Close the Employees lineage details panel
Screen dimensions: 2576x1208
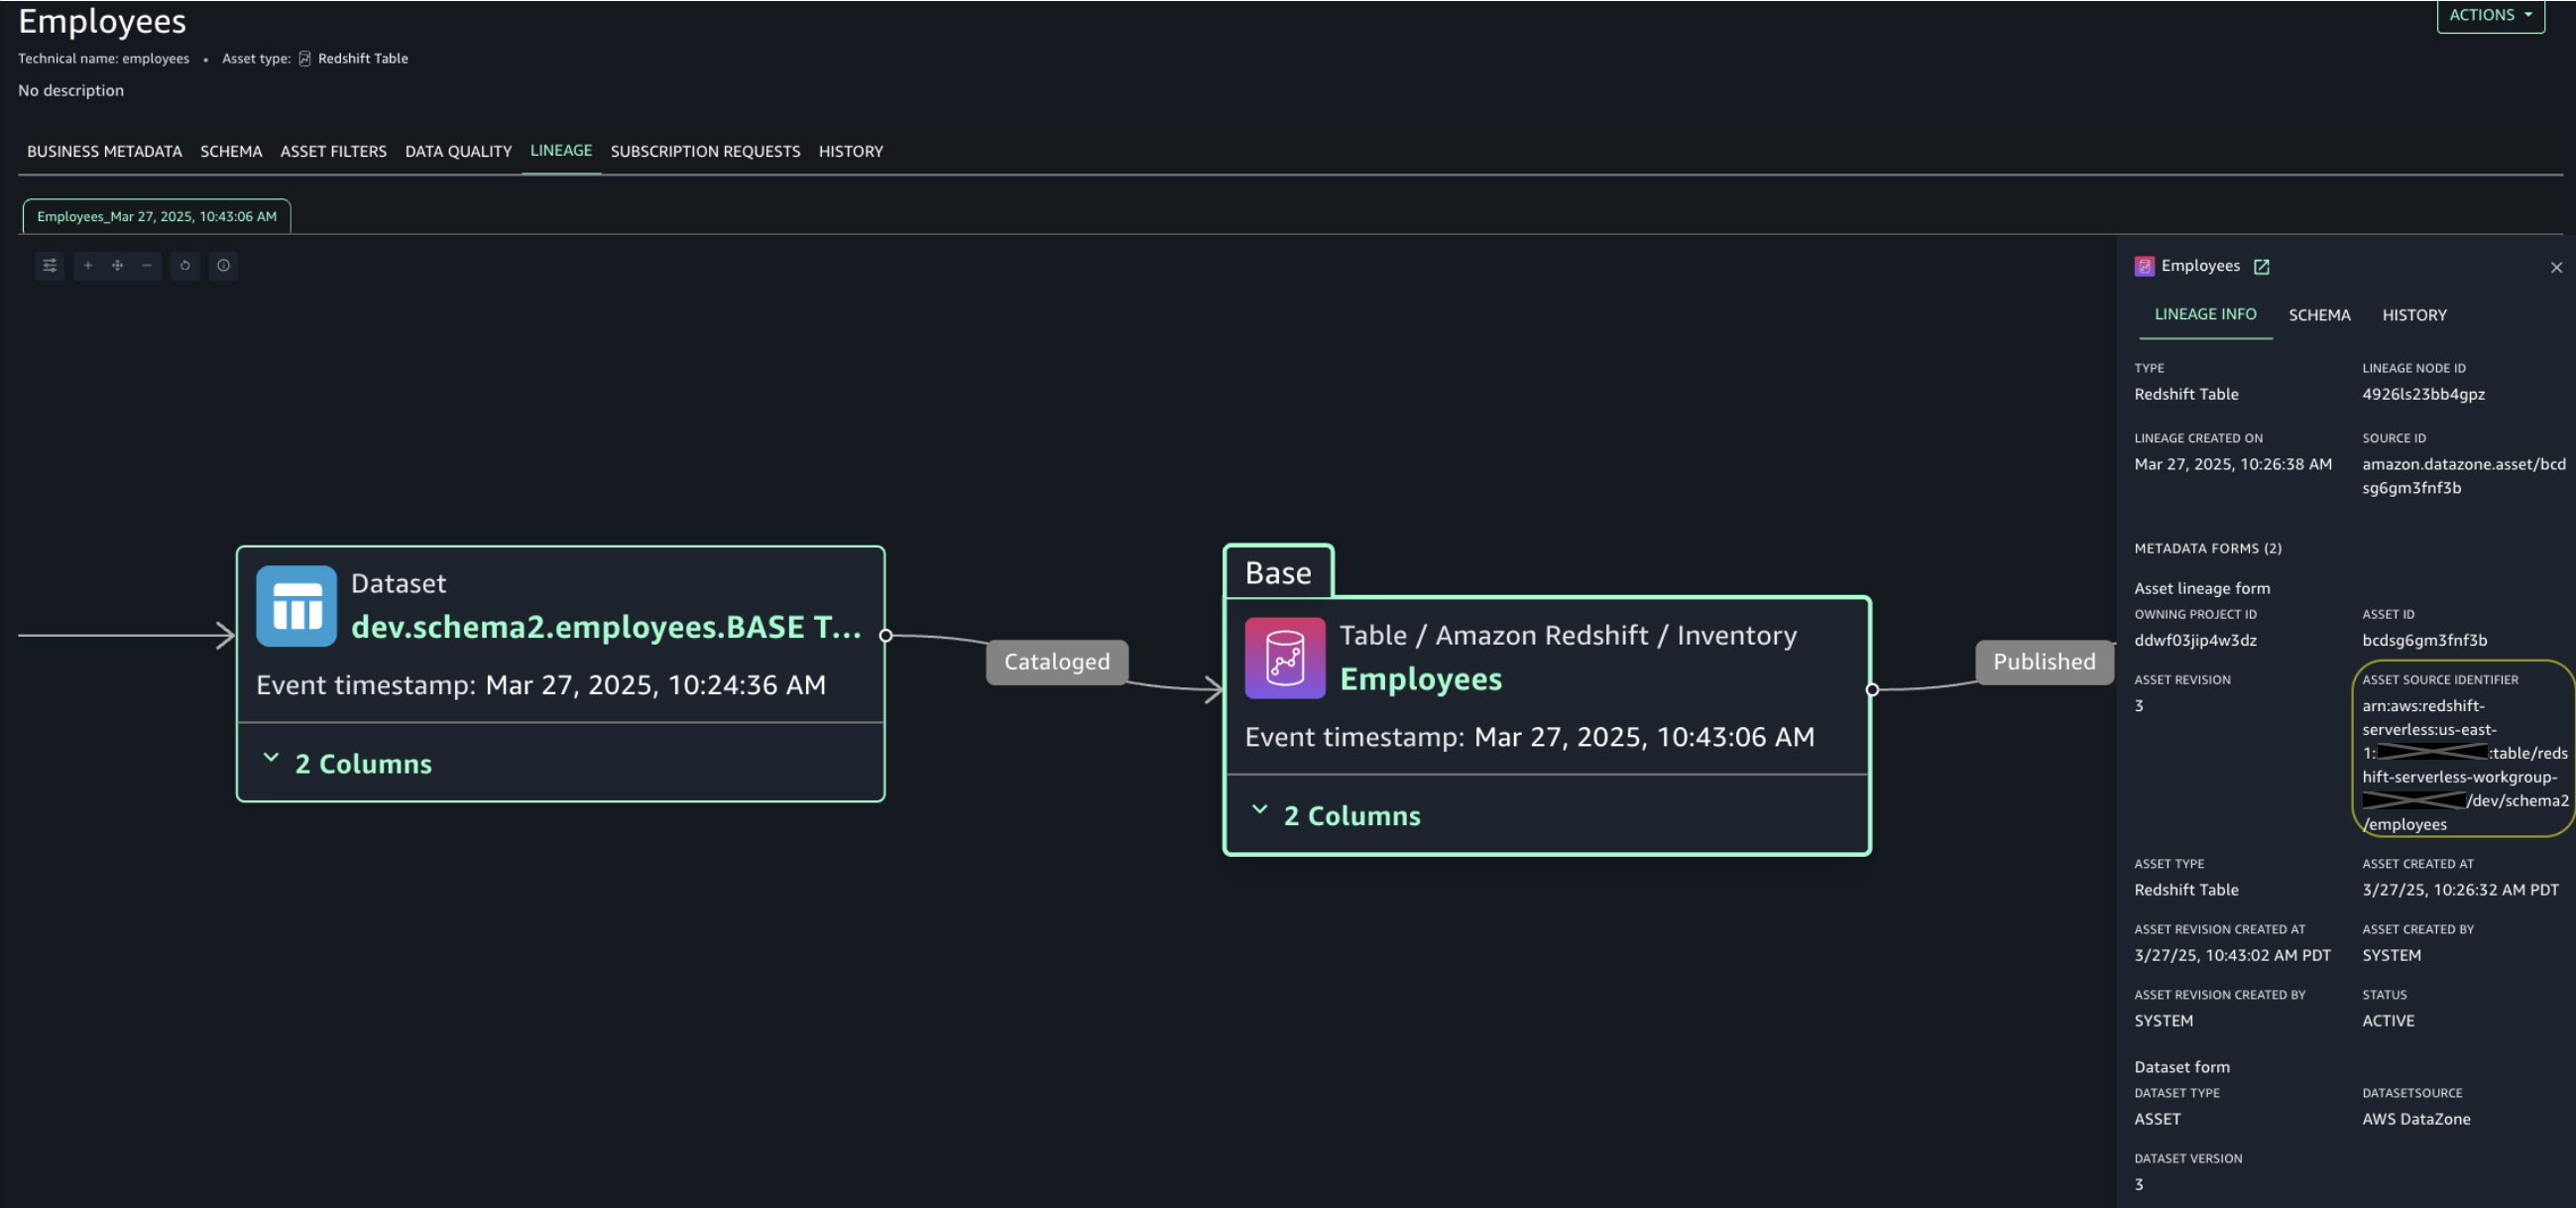(x=2556, y=268)
